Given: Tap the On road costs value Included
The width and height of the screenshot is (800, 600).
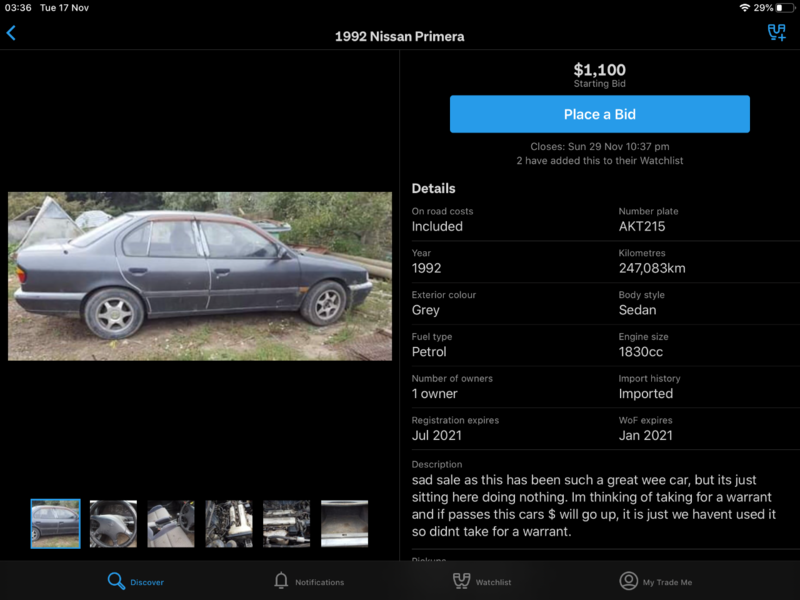Looking at the screenshot, I should [437, 227].
